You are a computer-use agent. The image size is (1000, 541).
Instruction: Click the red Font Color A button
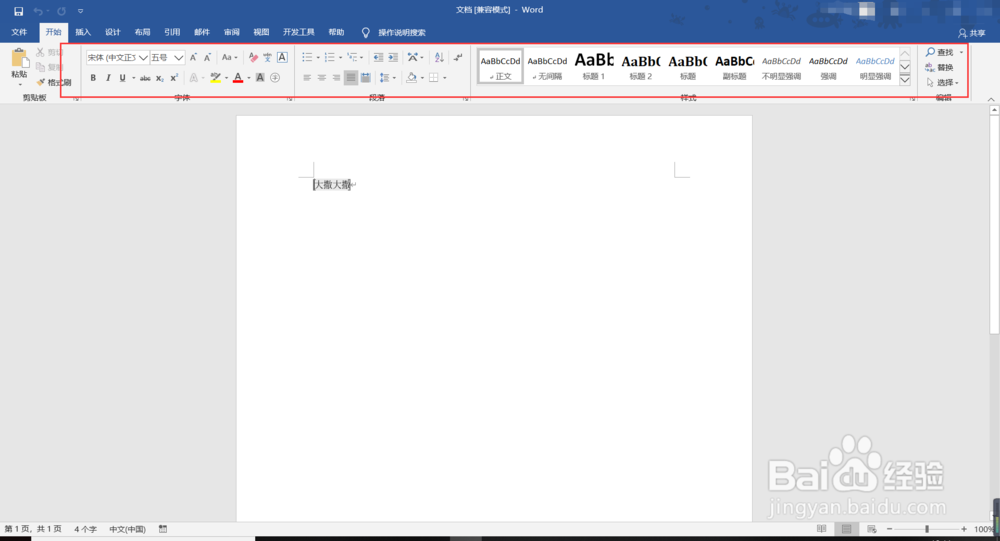238,78
